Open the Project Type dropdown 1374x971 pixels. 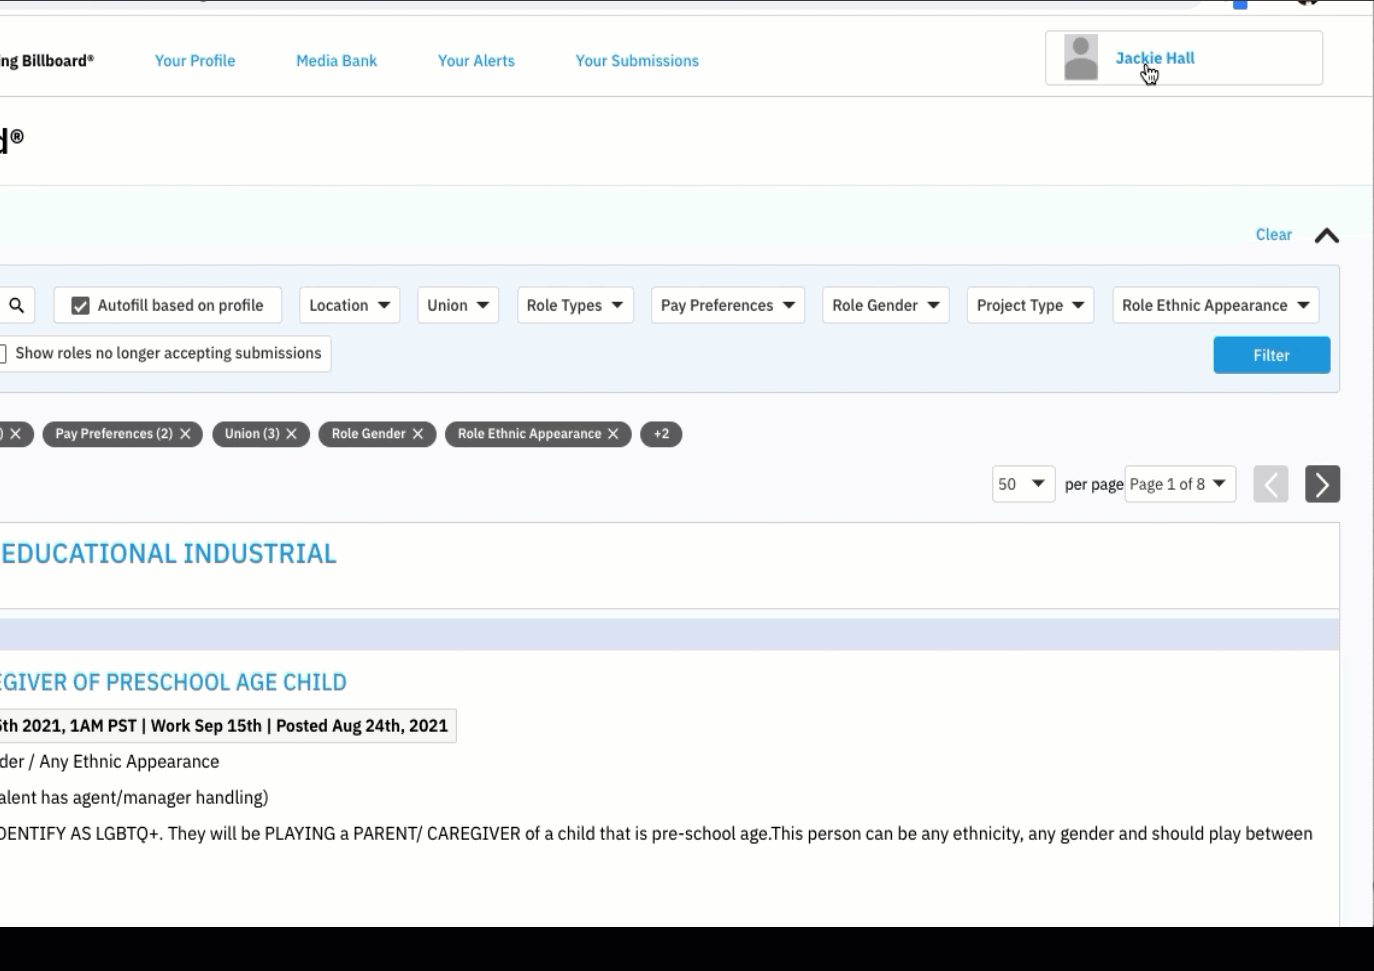pyautogui.click(x=1030, y=306)
